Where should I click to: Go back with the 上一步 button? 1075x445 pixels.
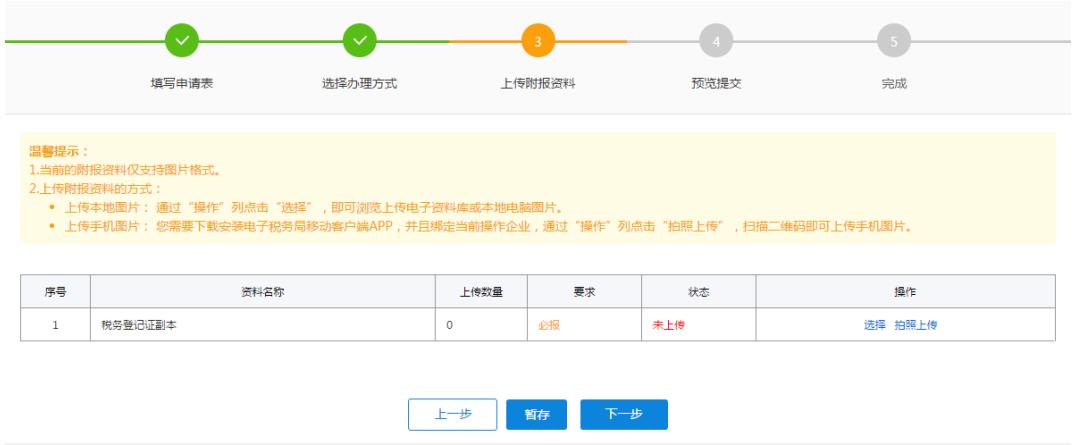pos(452,413)
